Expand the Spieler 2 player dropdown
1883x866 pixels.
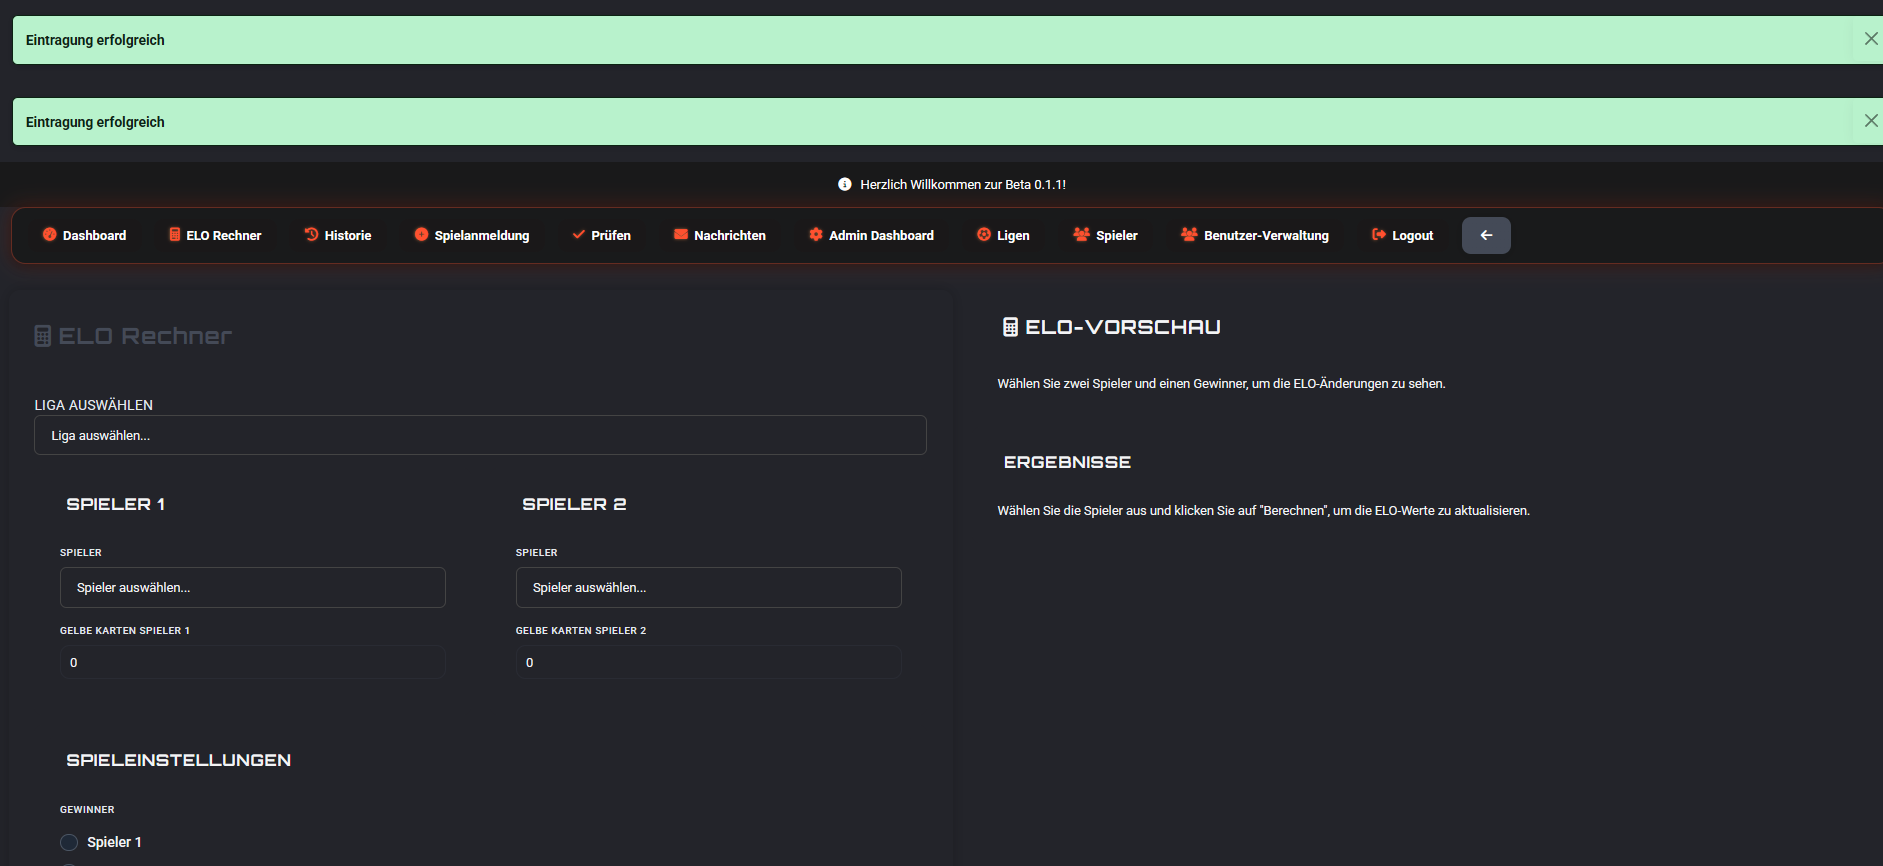click(708, 588)
